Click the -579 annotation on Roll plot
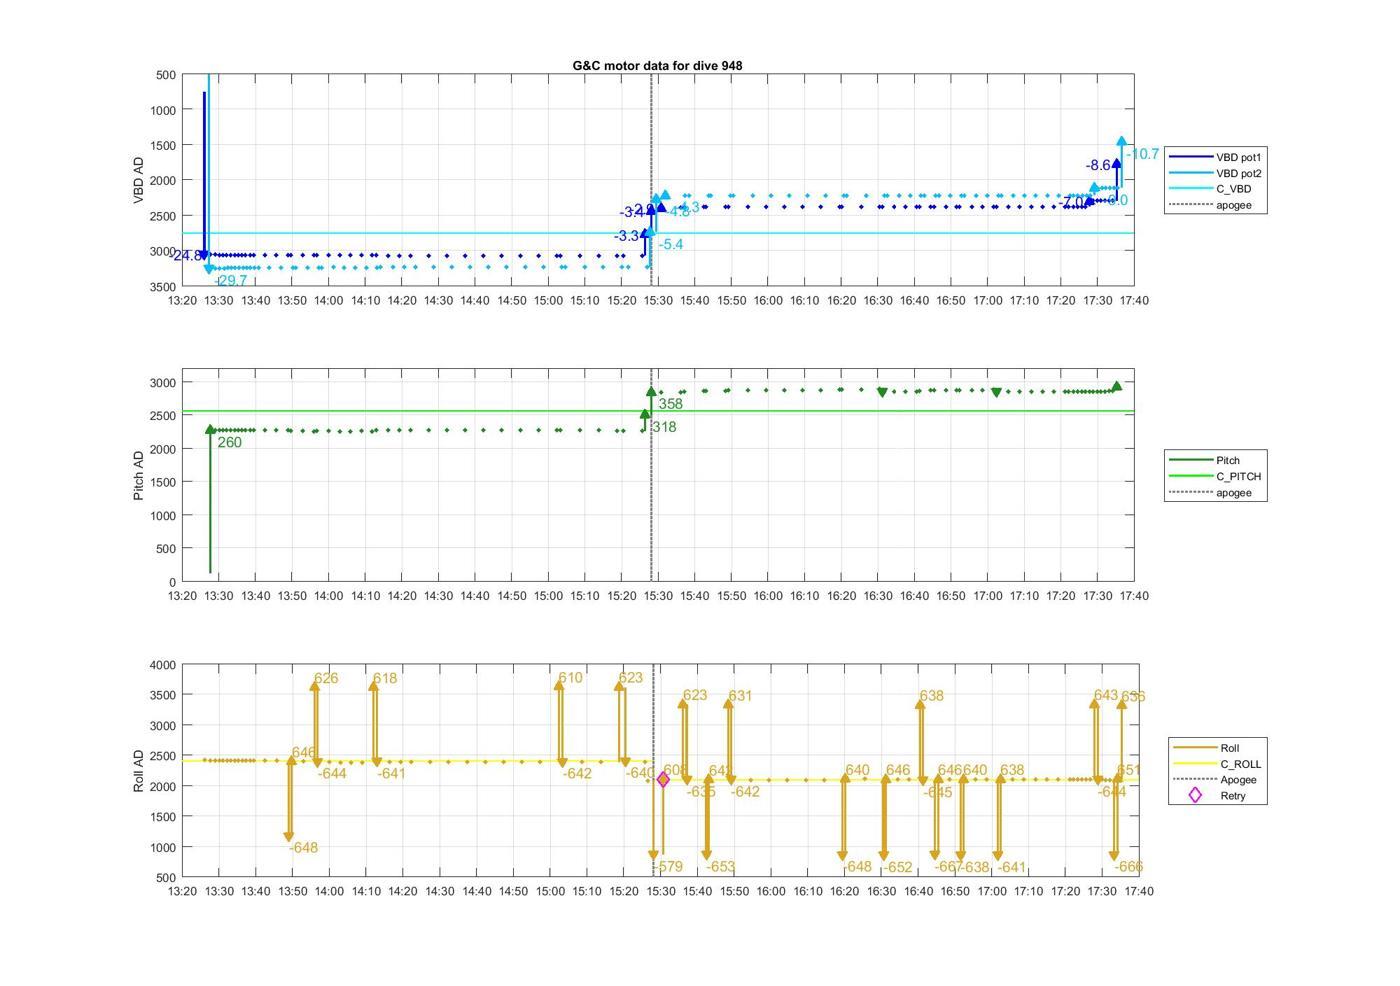Screen dimensions: 1400x986 (x=668, y=867)
